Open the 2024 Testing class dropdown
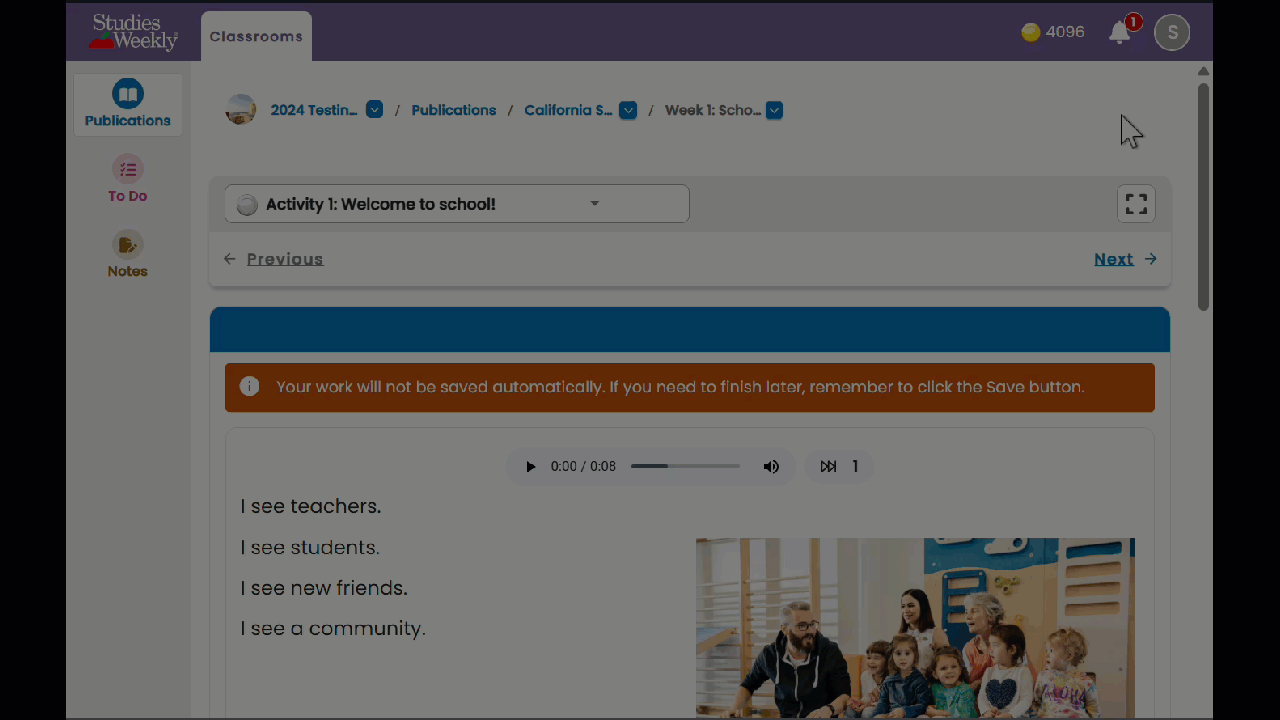This screenshot has width=1280, height=720. [x=374, y=109]
